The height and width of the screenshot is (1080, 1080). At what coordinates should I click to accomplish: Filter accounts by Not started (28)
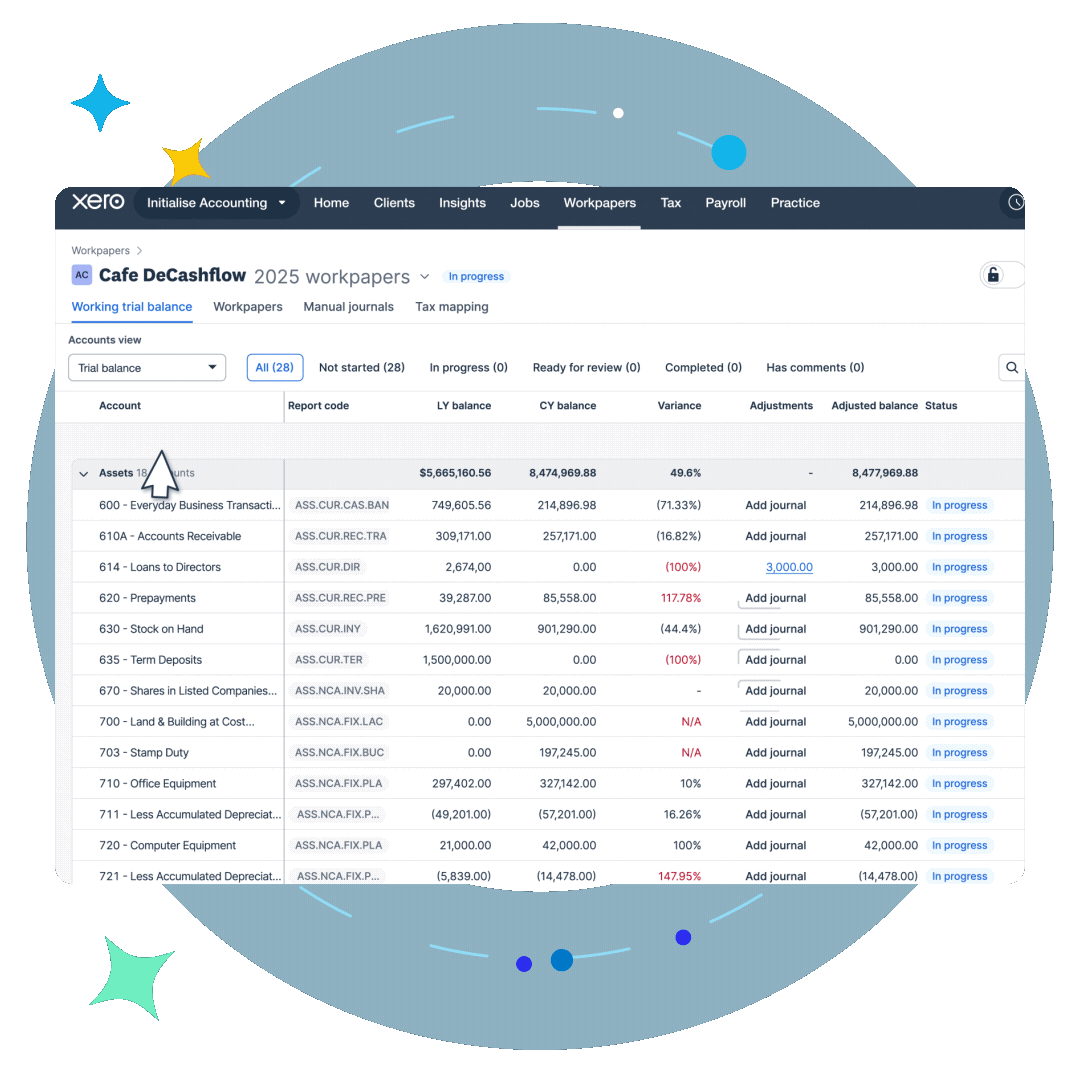361,368
